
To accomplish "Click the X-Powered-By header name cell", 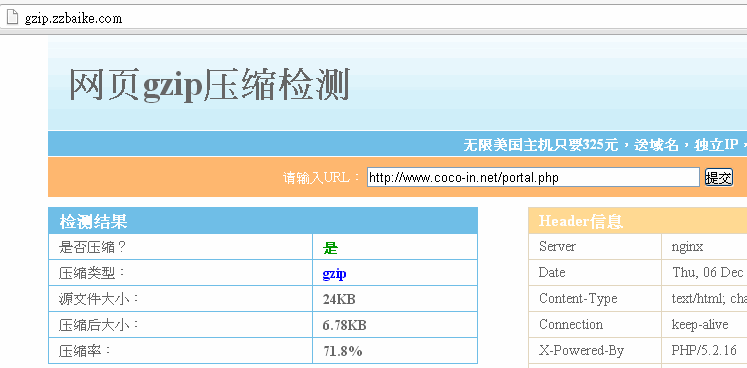I will coord(595,351).
